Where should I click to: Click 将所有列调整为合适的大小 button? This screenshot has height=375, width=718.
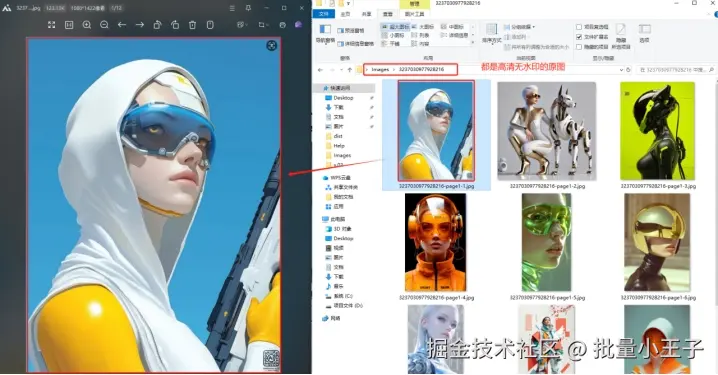tap(537, 47)
